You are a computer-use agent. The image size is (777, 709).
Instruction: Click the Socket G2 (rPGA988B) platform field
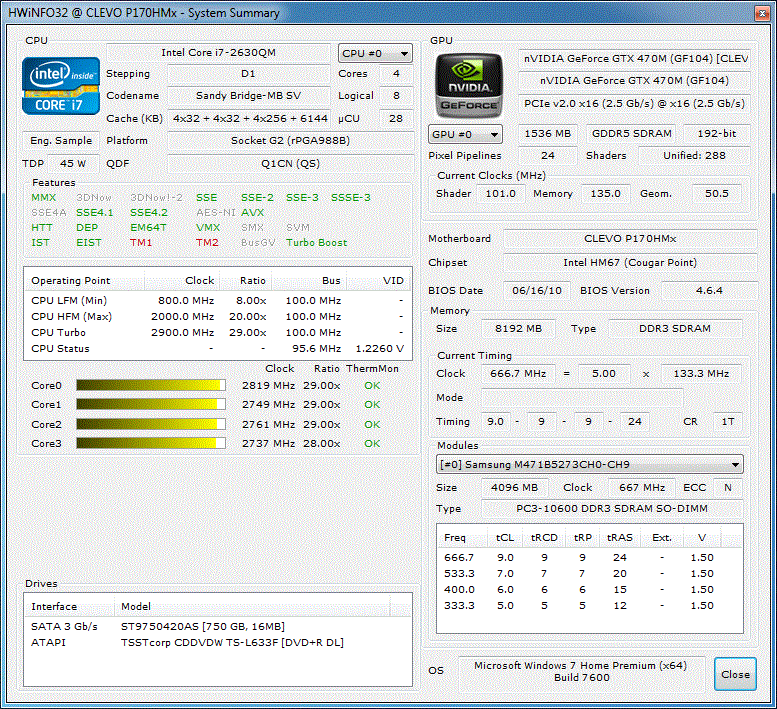pos(290,141)
